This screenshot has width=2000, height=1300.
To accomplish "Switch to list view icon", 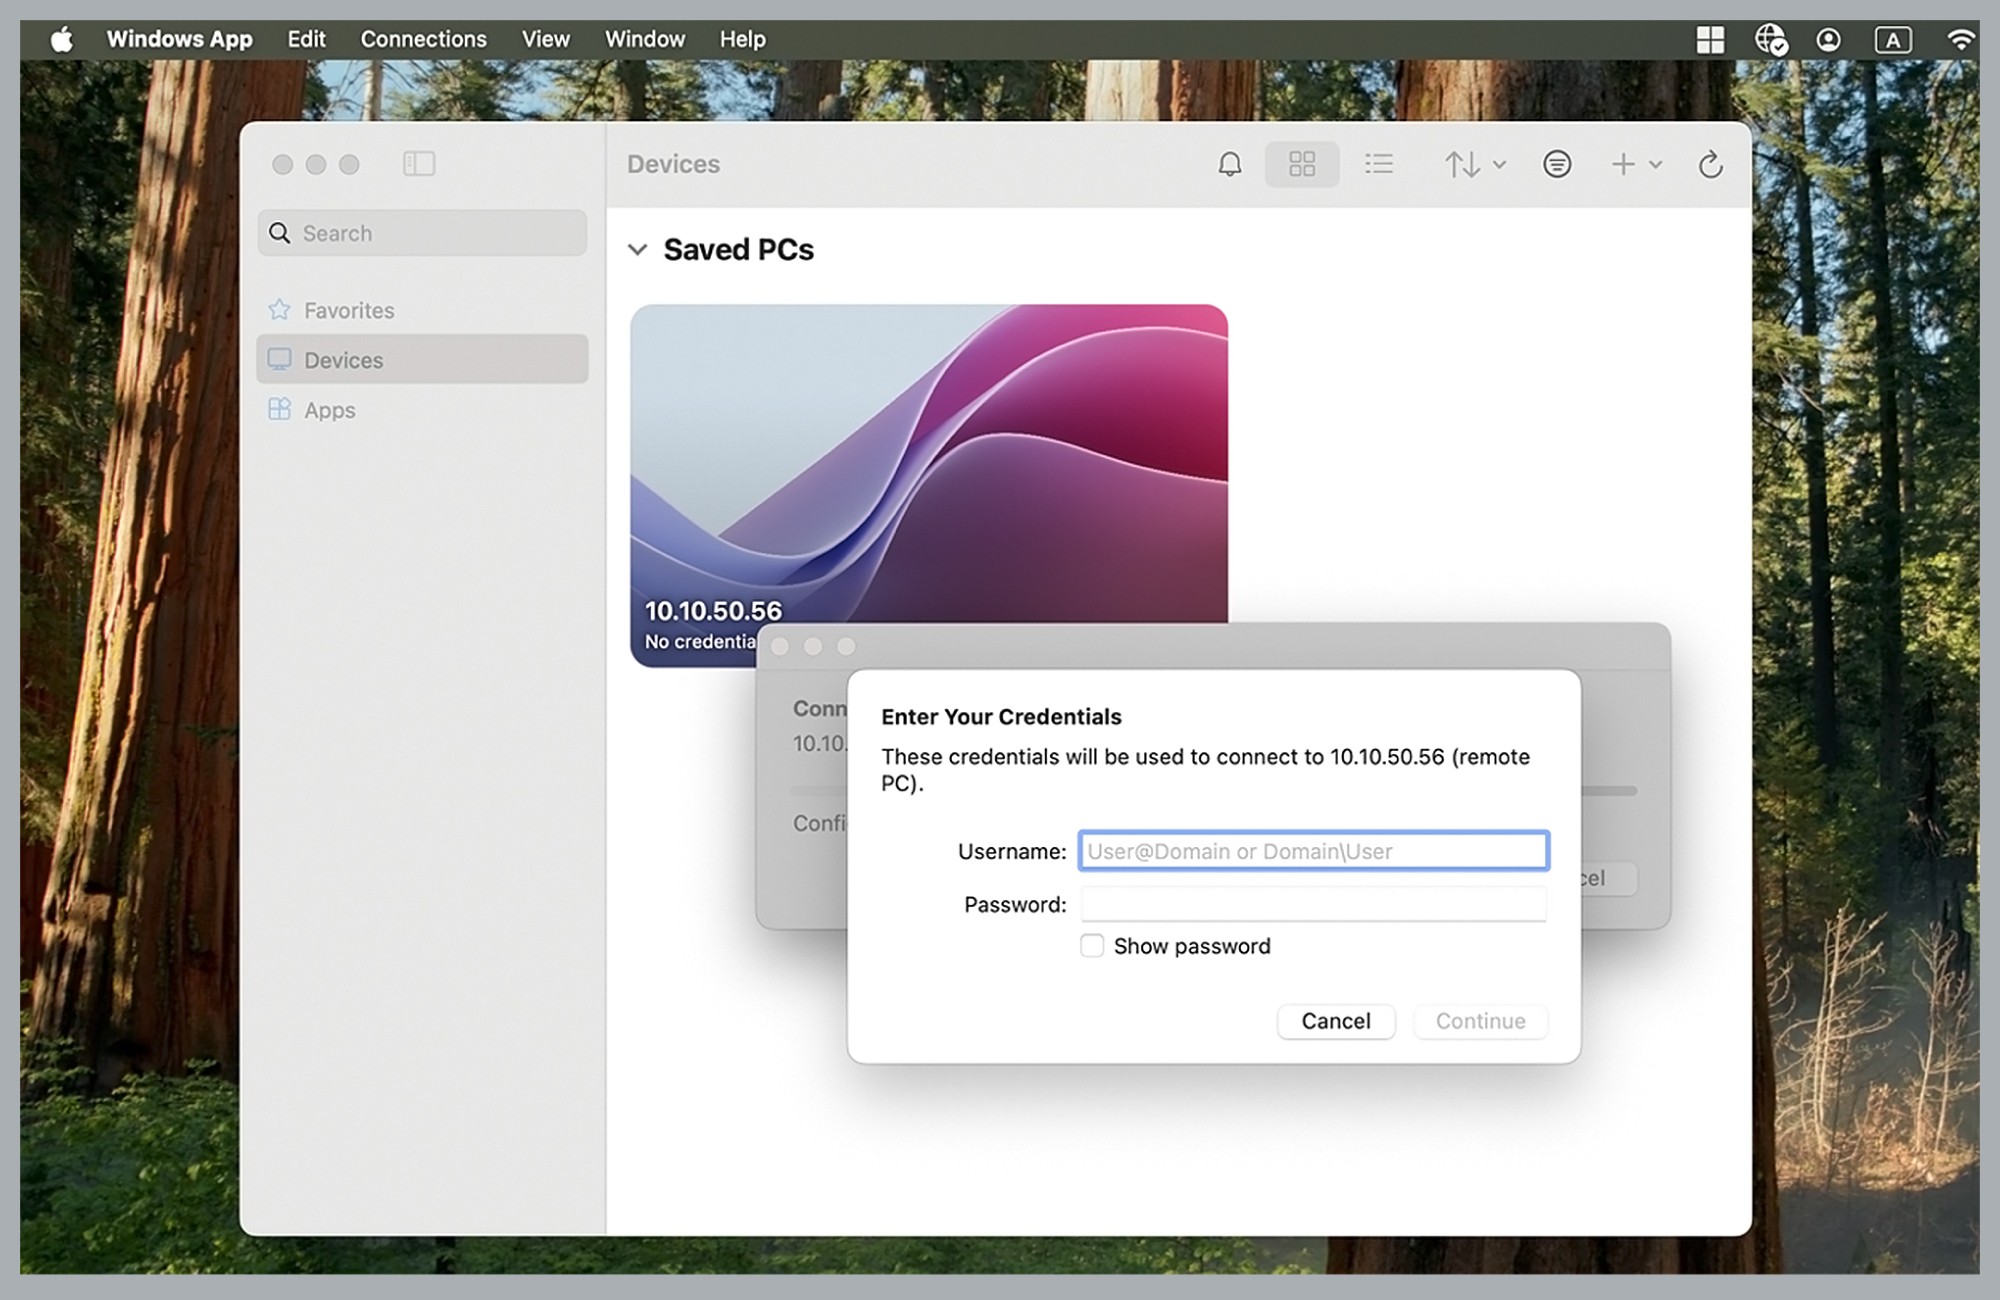I will [1379, 164].
